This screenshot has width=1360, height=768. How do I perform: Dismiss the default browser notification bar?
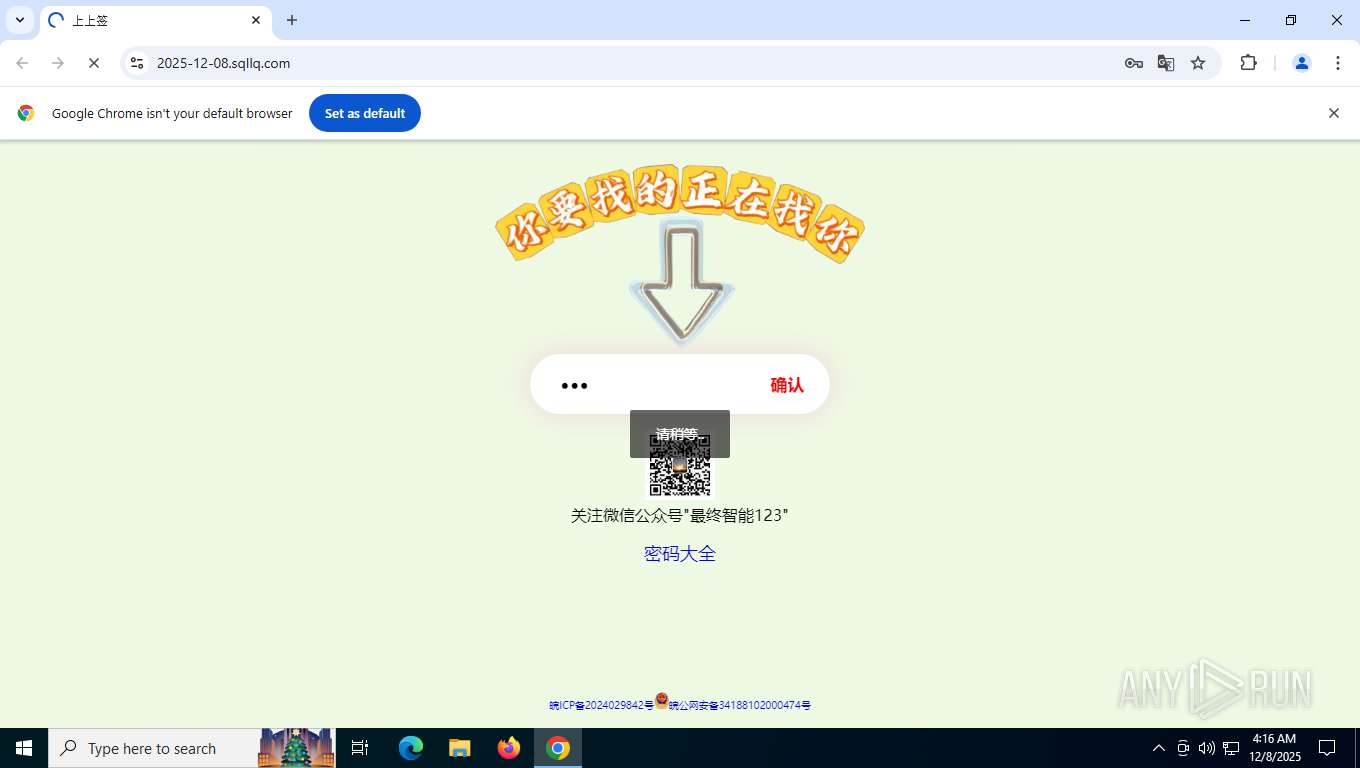(x=1333, y=113)
